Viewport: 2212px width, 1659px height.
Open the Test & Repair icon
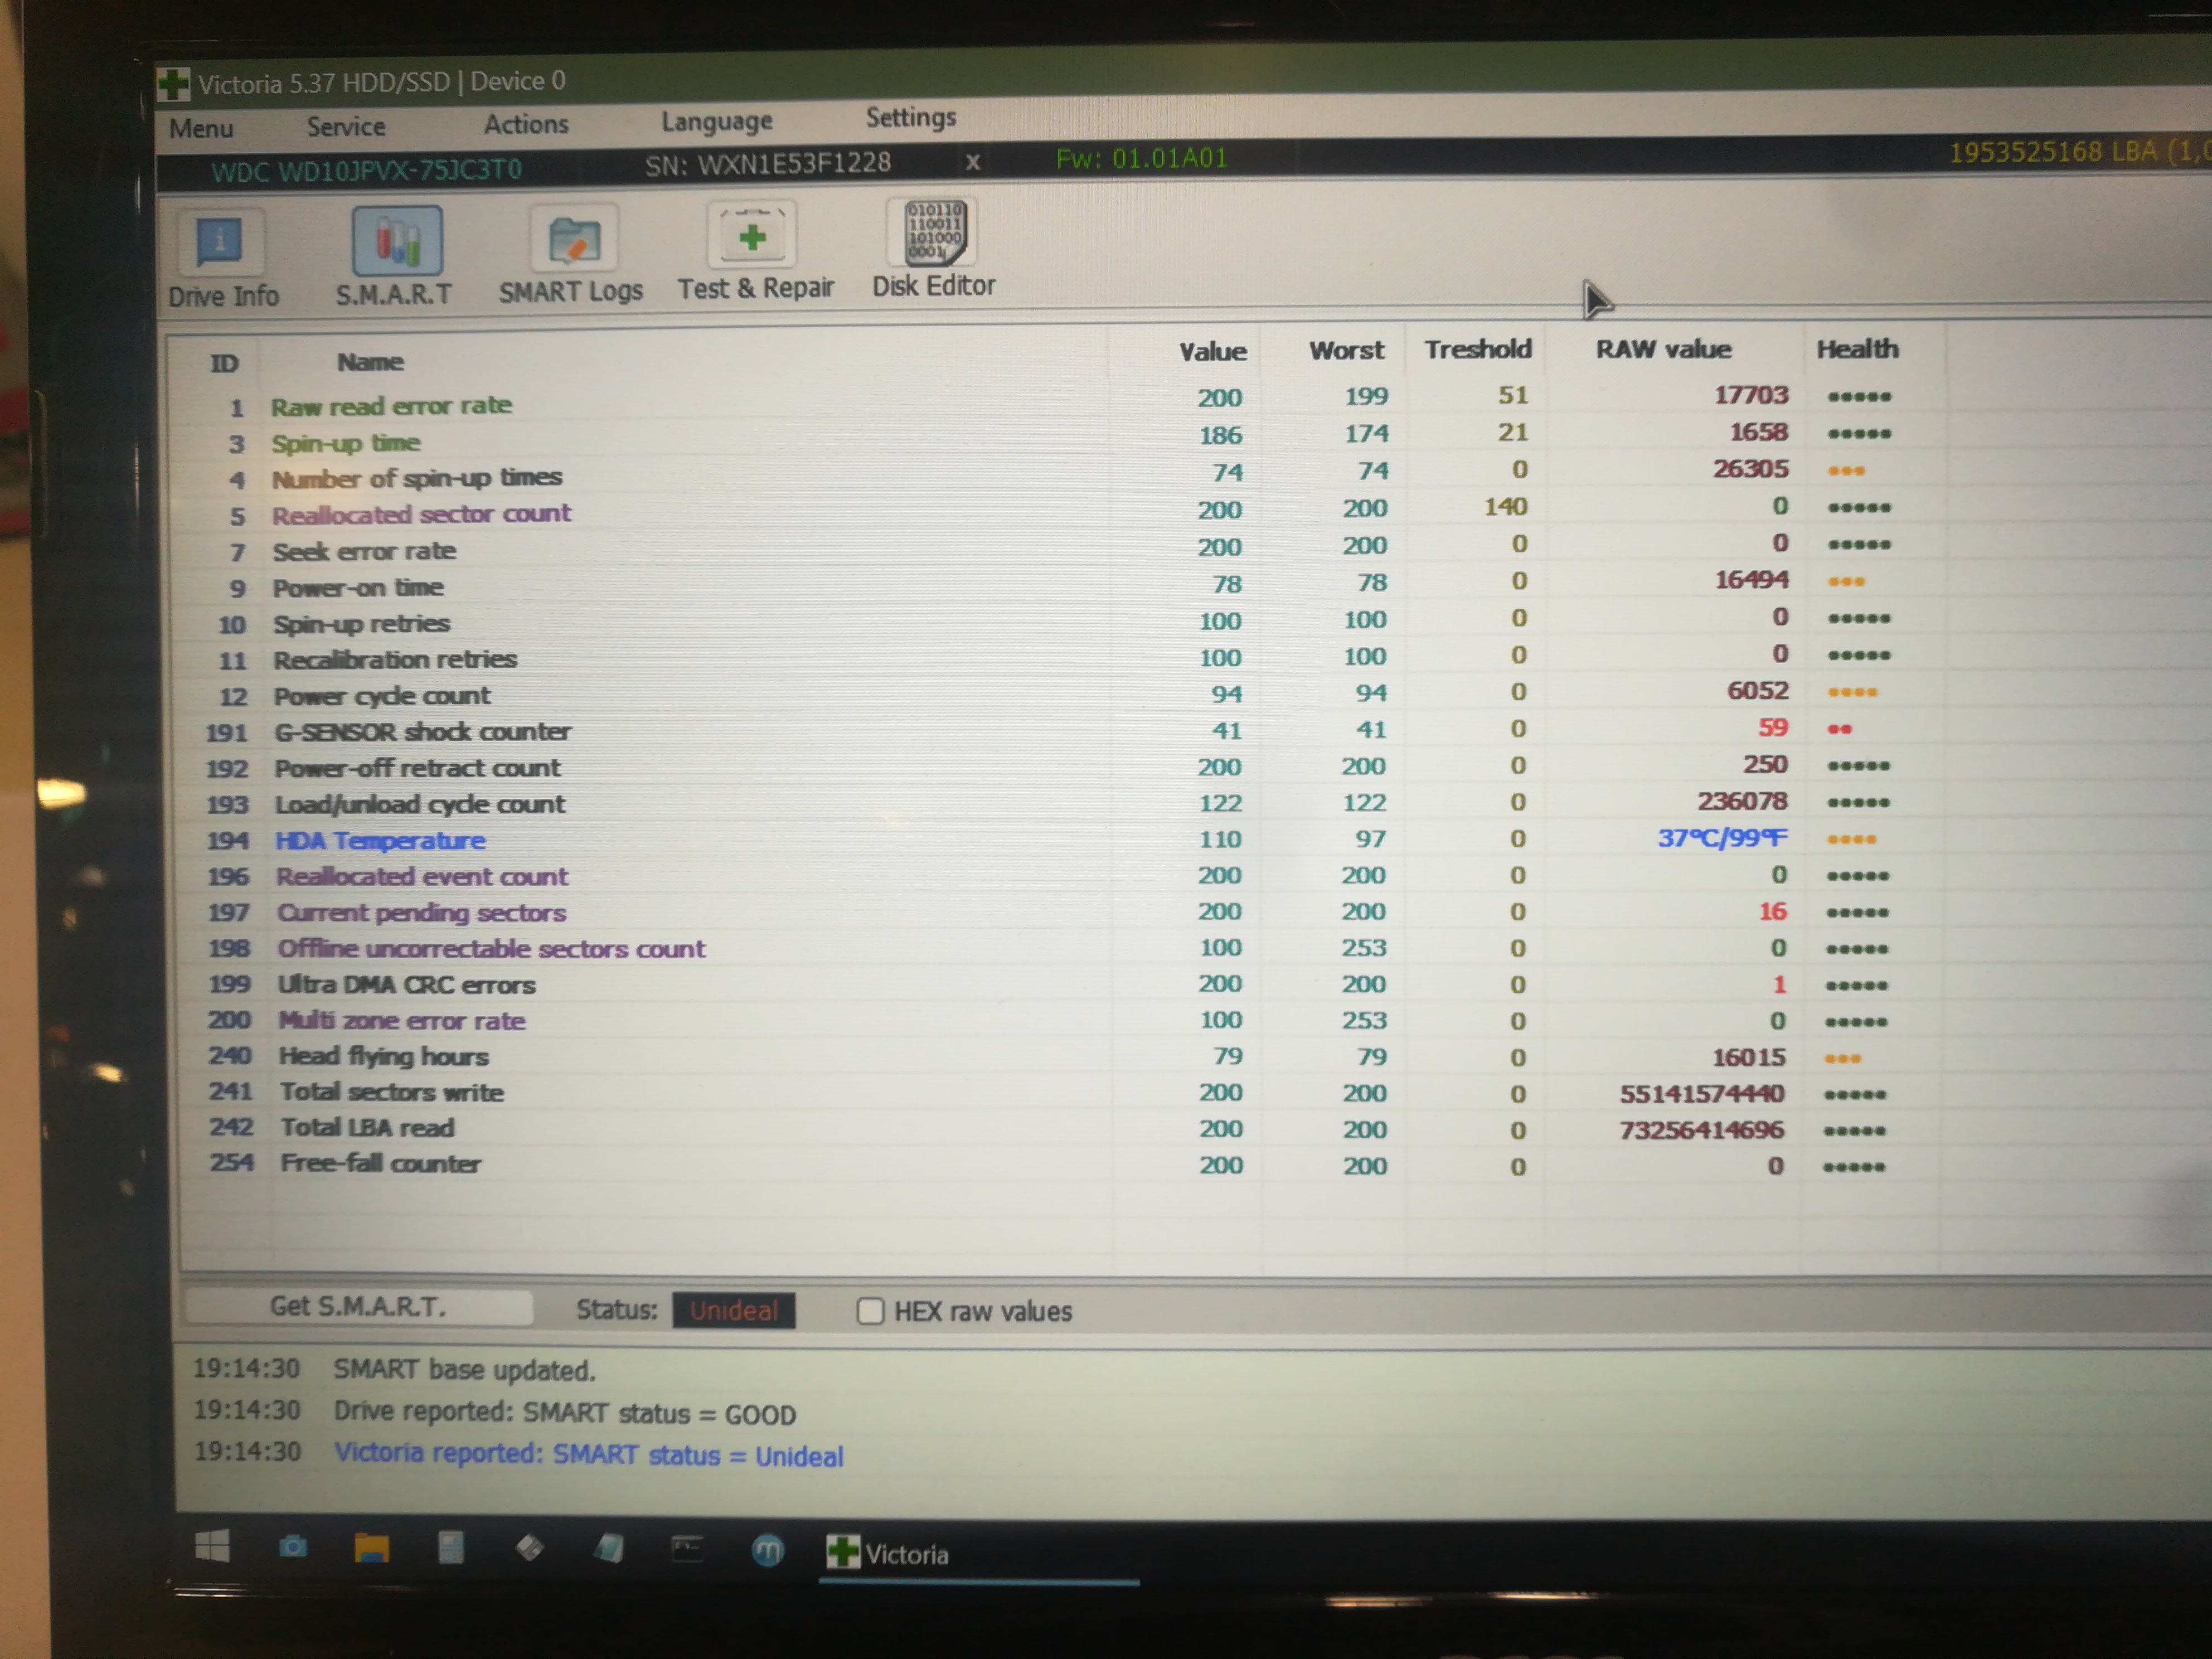tap(752, 236)
